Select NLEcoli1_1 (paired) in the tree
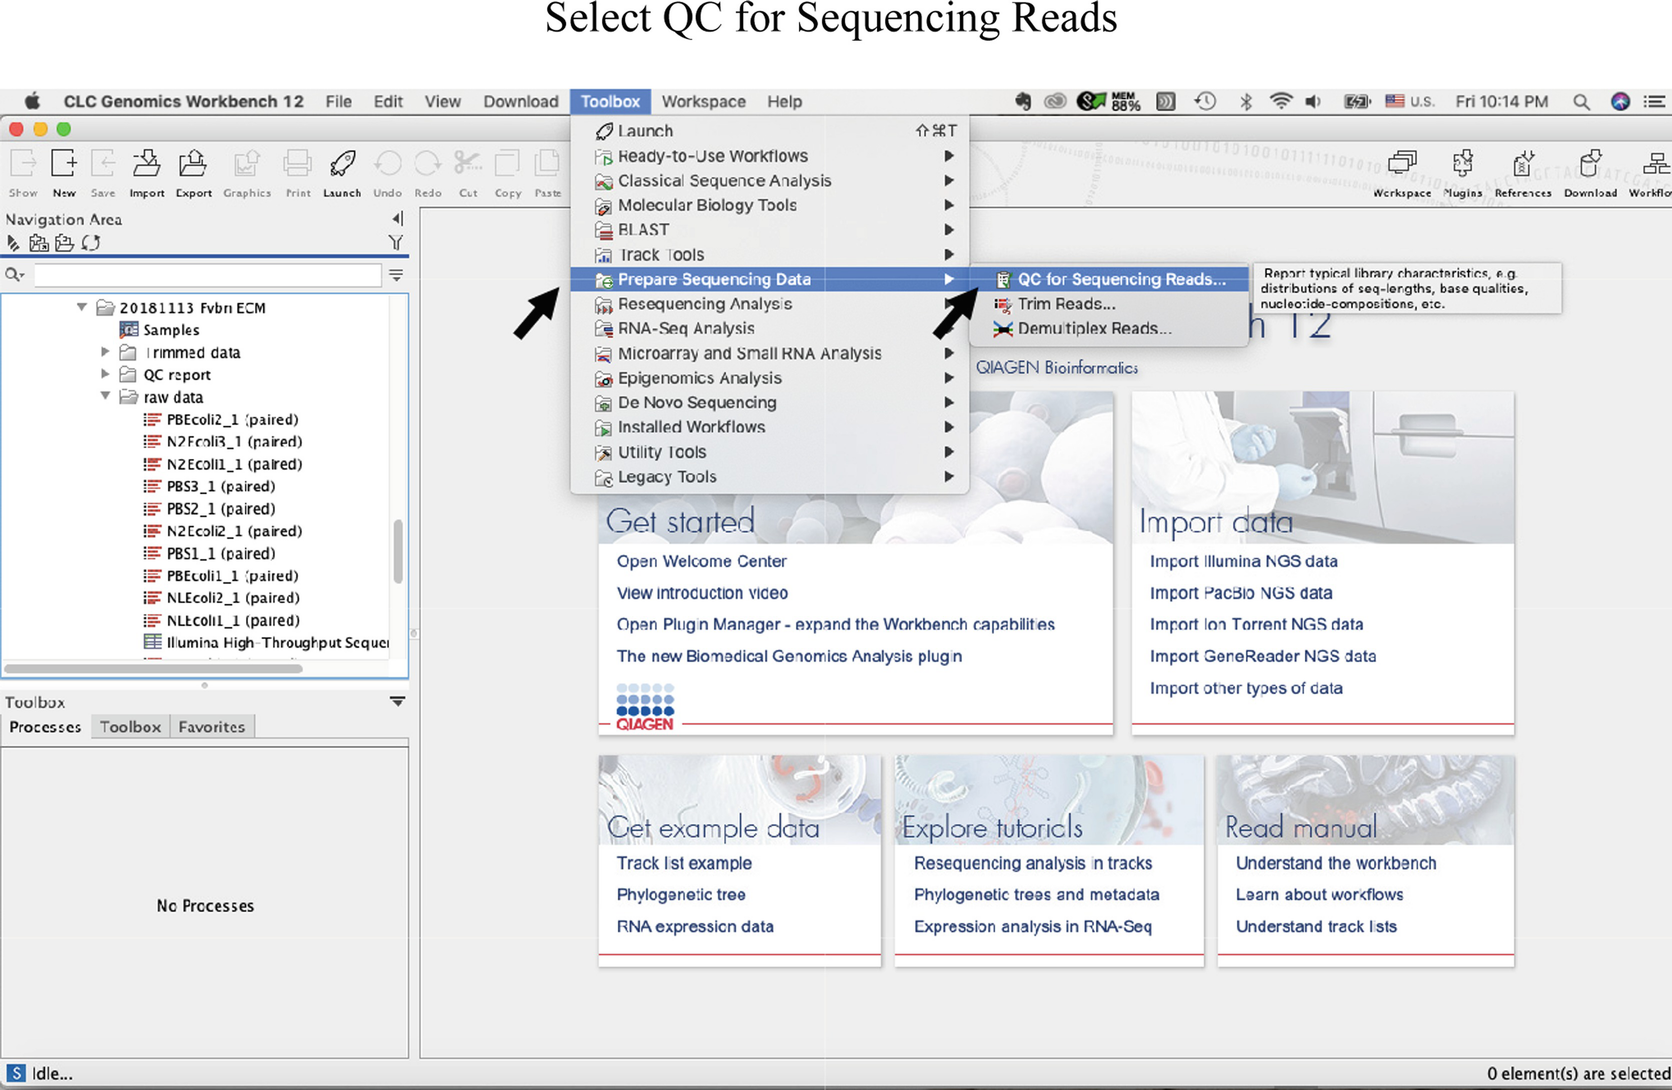The image size is (1672, 1090). point(221,620)
